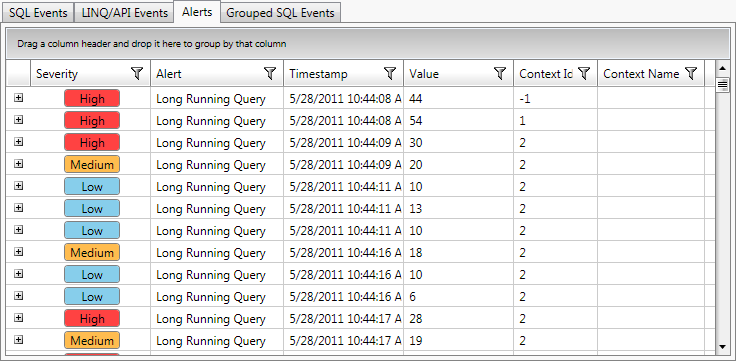Expand the Medium row with value 18

(x=18, y=252)
